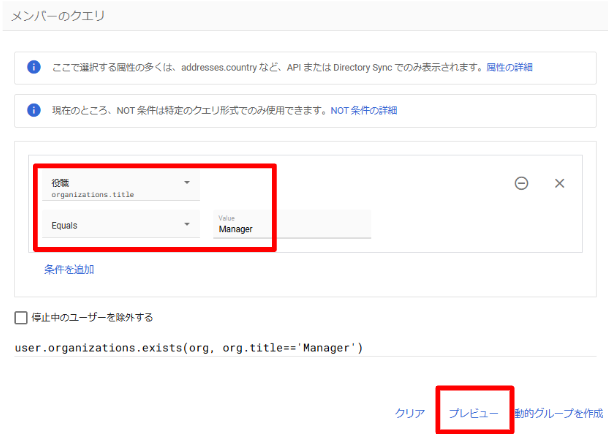Click the circled minus icon on condition row

coord(521,183)
